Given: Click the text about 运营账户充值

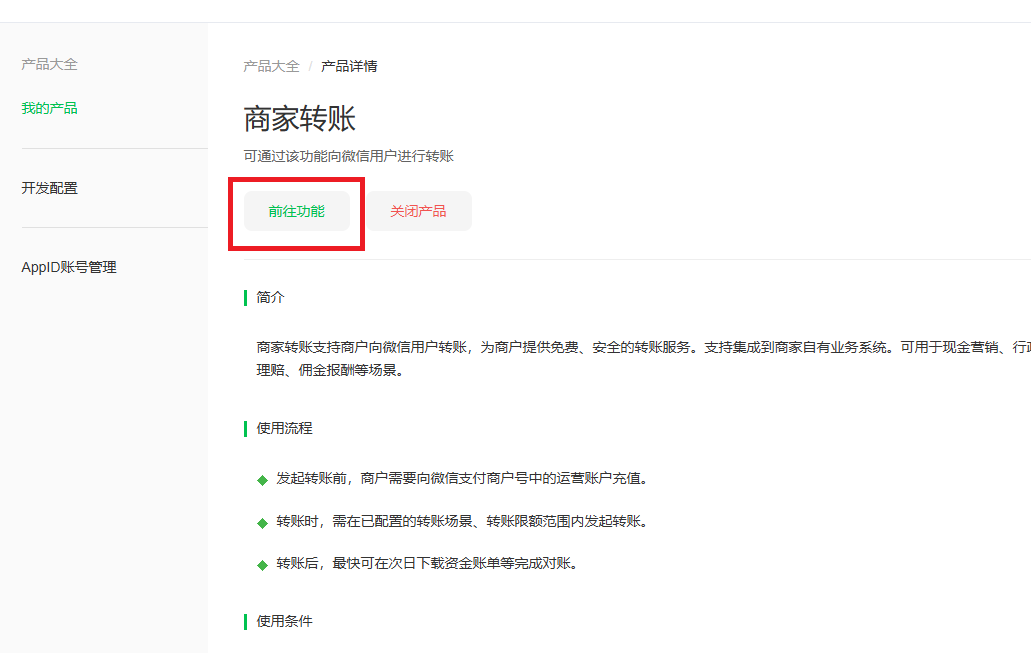Looking at the screenshot, I should coord(462,478).
